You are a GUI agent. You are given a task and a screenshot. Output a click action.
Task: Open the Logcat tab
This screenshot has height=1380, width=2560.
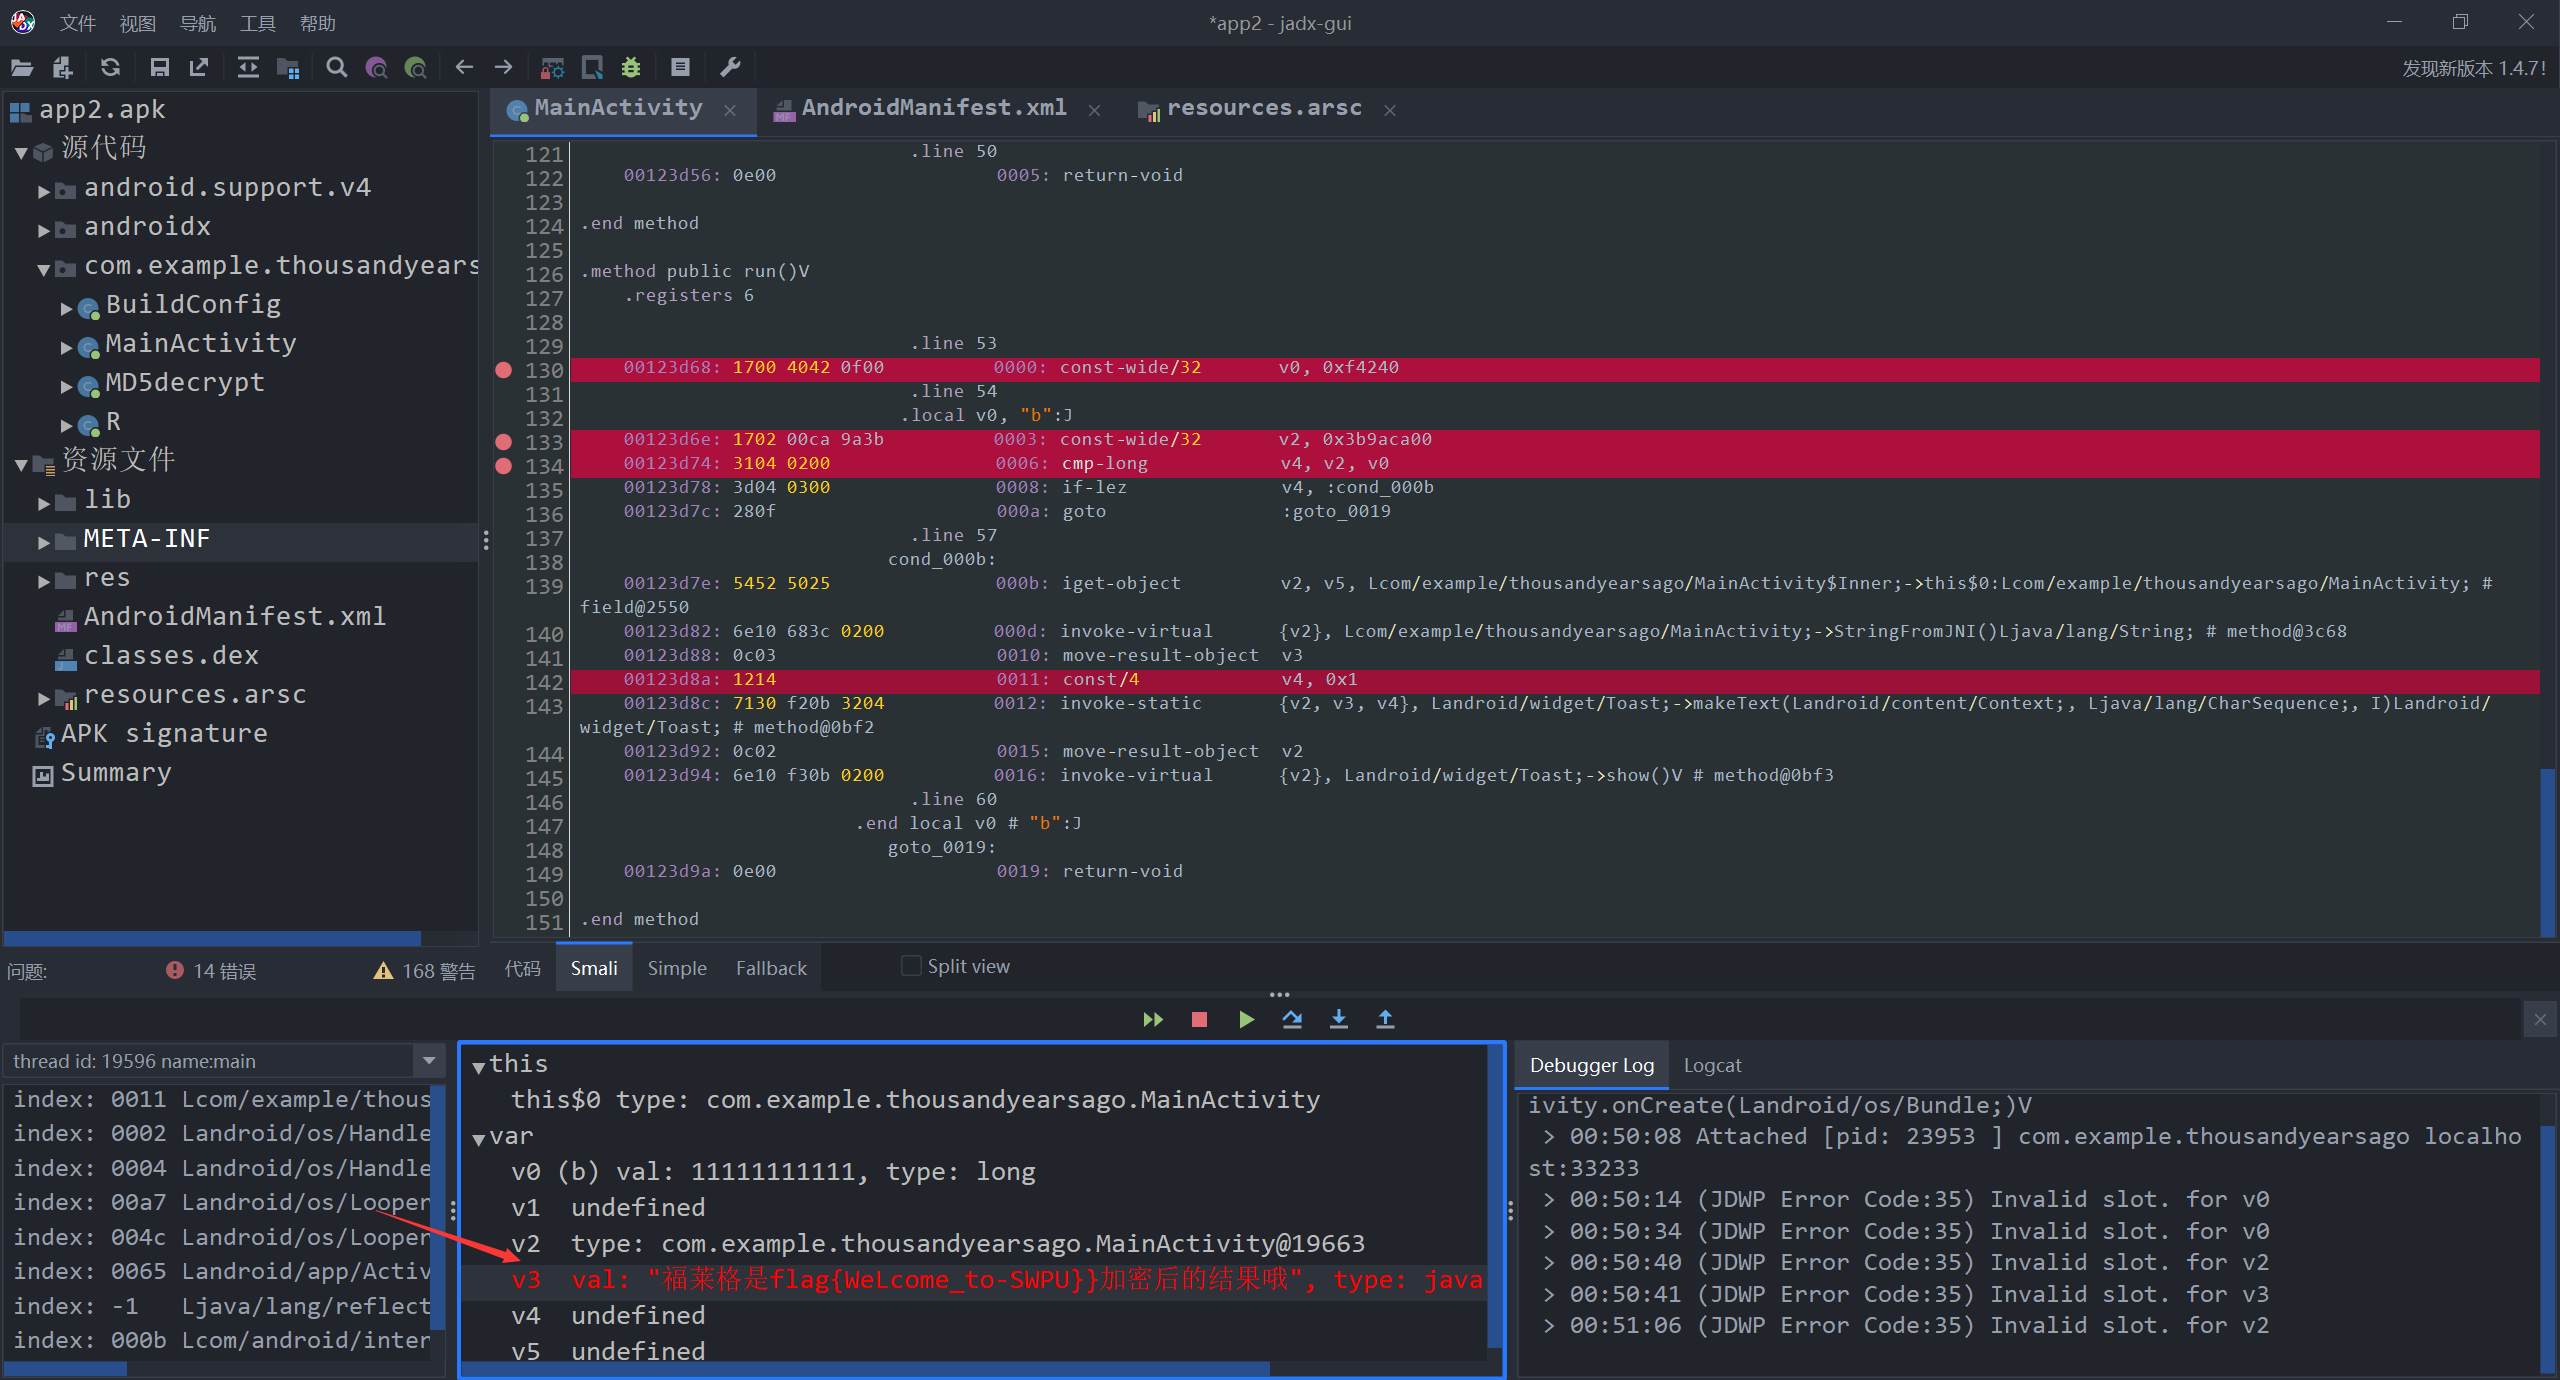(x=1712, y=1065)
